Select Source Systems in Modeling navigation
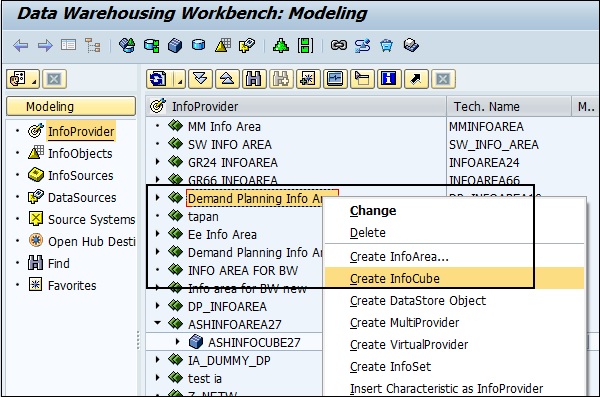The image size is (600, 397). 91,219
